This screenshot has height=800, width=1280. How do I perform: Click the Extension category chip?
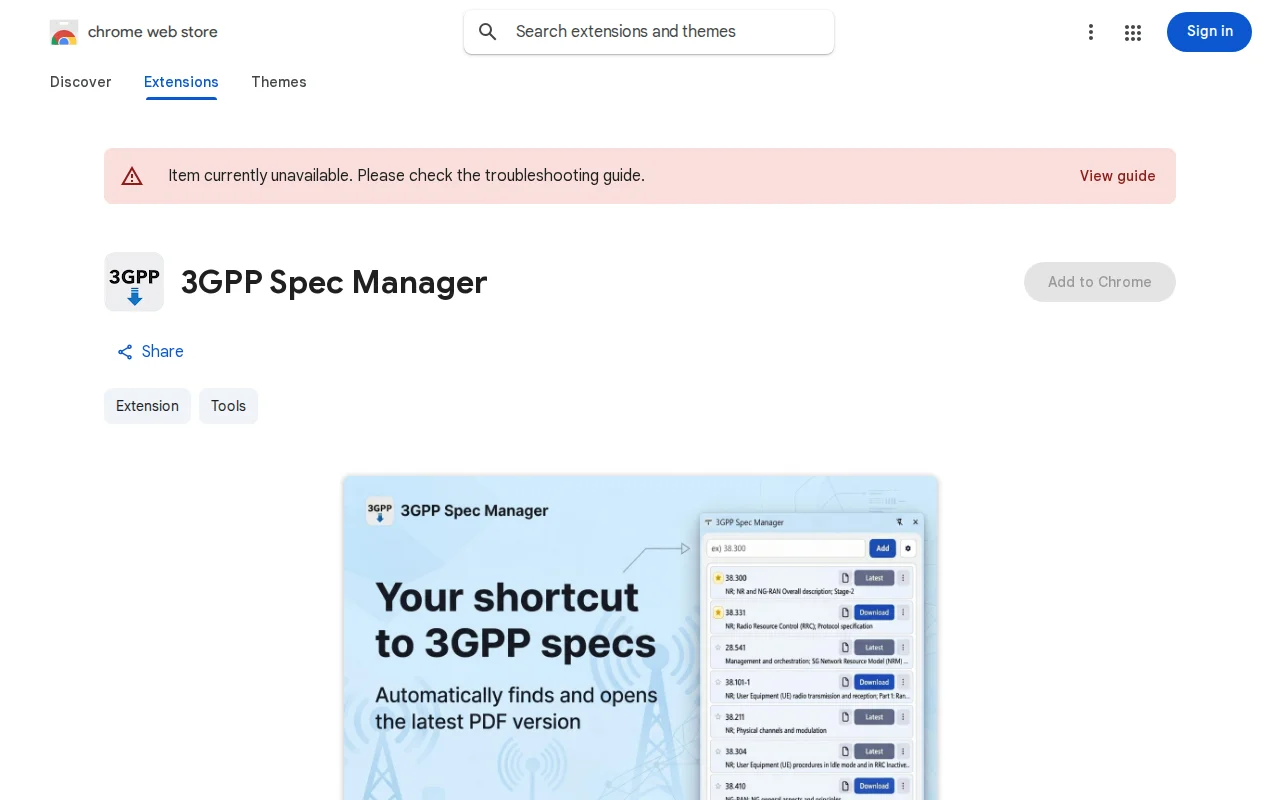coord(147,406)
